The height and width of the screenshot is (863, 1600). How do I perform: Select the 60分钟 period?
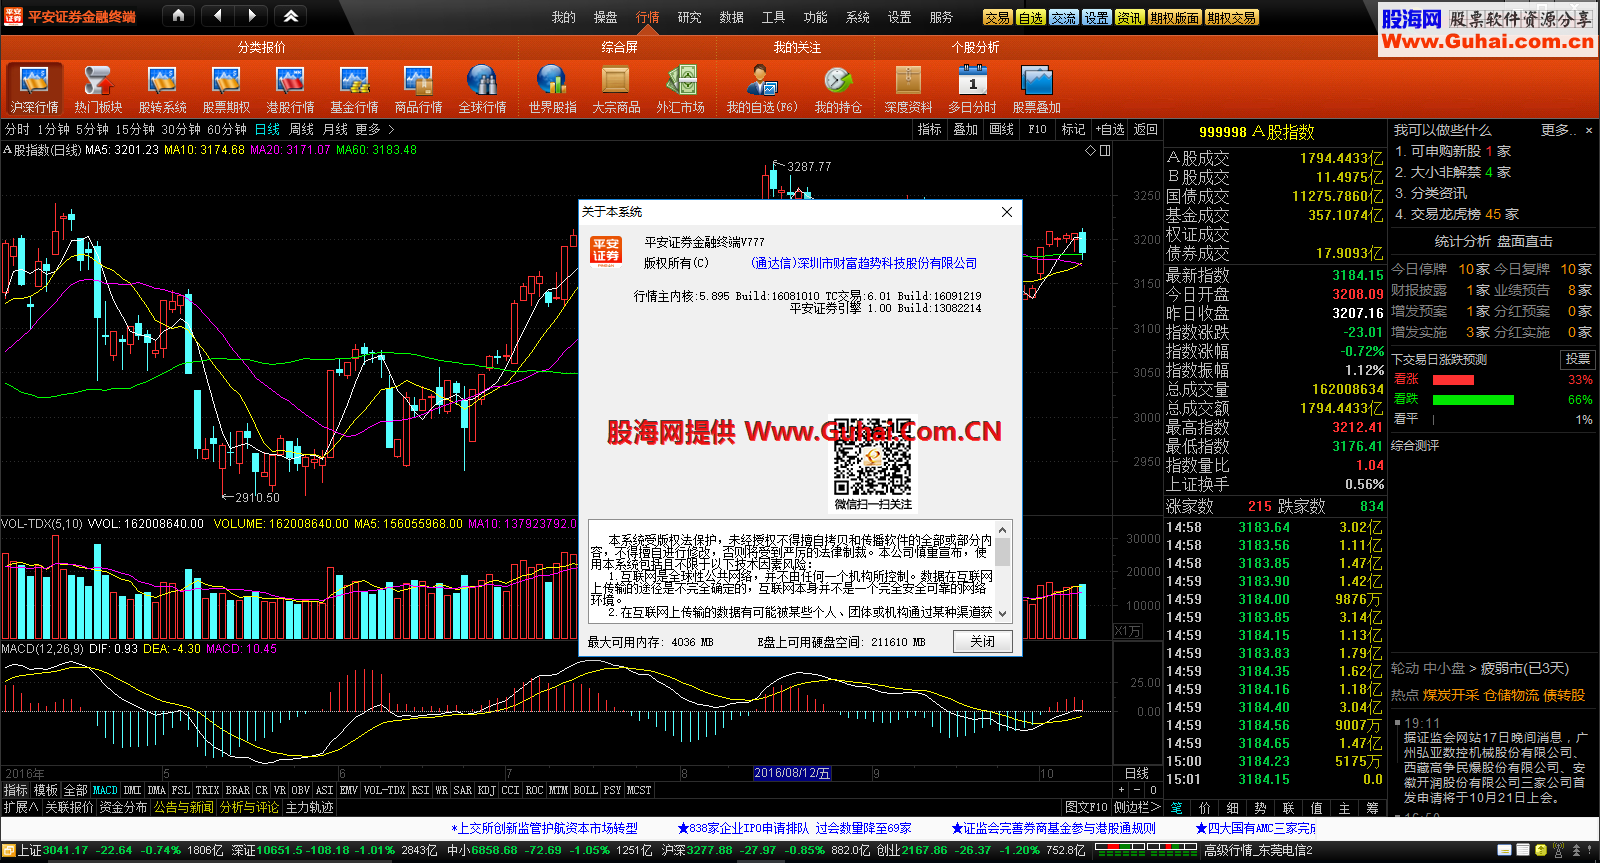(x=227, y=129)
